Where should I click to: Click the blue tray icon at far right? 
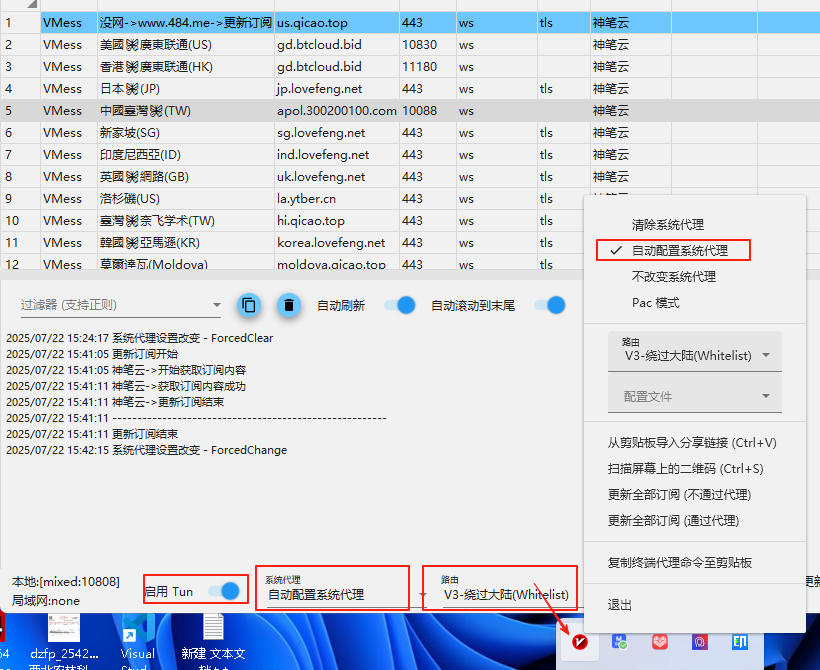[x=739, y=641]
